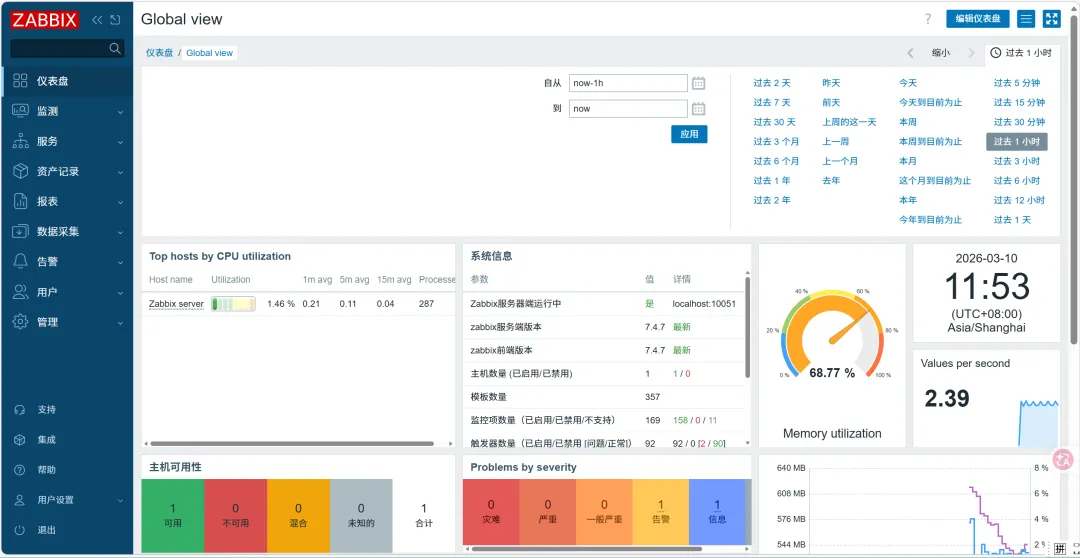Select the highlighted 过去 1 小时 range
The image size is (1080, 558).
tap(1017, 142)
